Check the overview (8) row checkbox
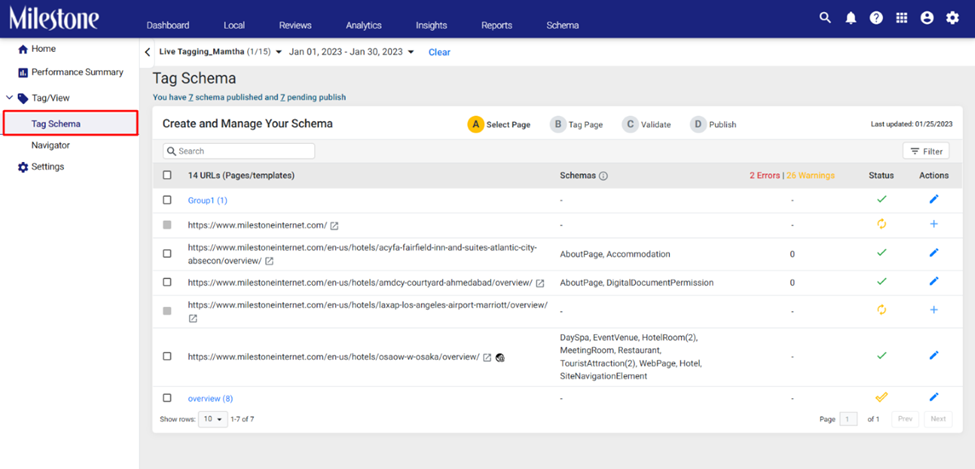The width and height of the screenshot is (975, 469). coord(167,398)
